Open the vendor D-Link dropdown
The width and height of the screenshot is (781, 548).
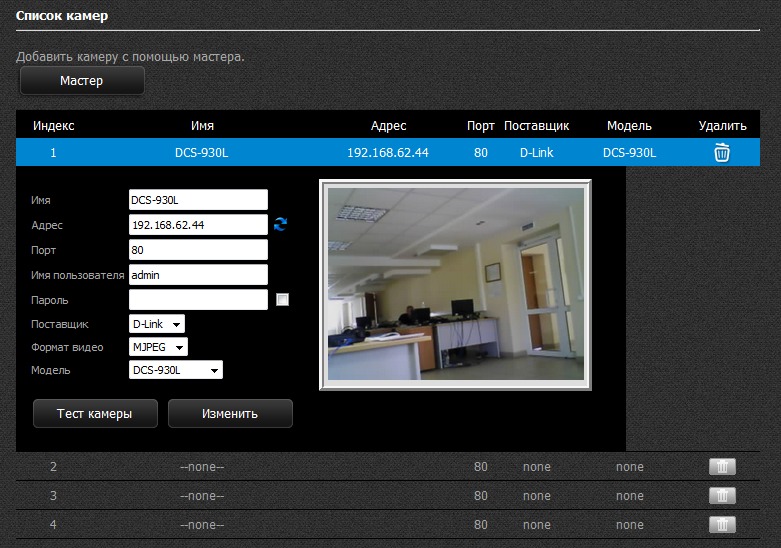click(157, 324)
